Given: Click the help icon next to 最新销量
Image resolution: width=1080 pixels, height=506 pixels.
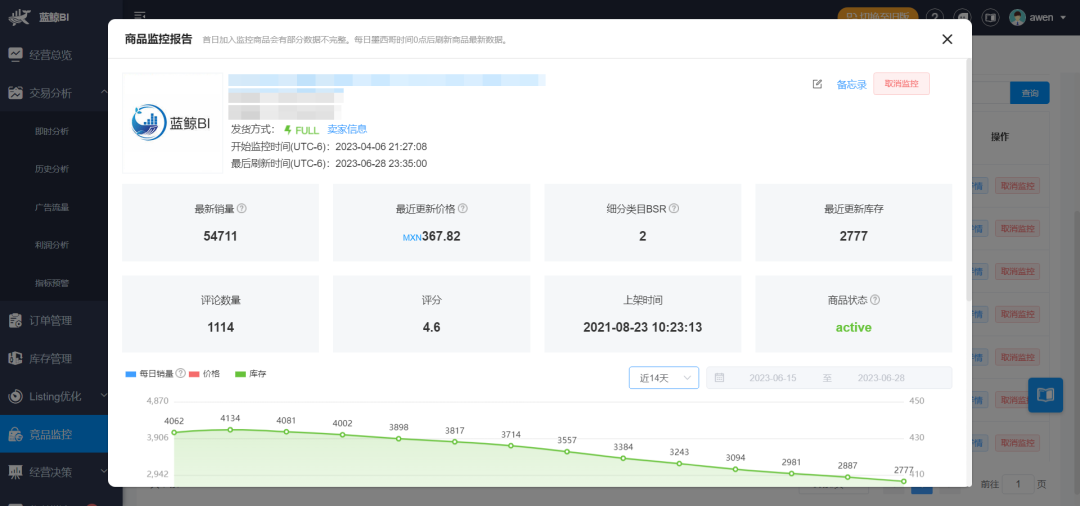Looking at the screenshot, I should pos(242,209).
